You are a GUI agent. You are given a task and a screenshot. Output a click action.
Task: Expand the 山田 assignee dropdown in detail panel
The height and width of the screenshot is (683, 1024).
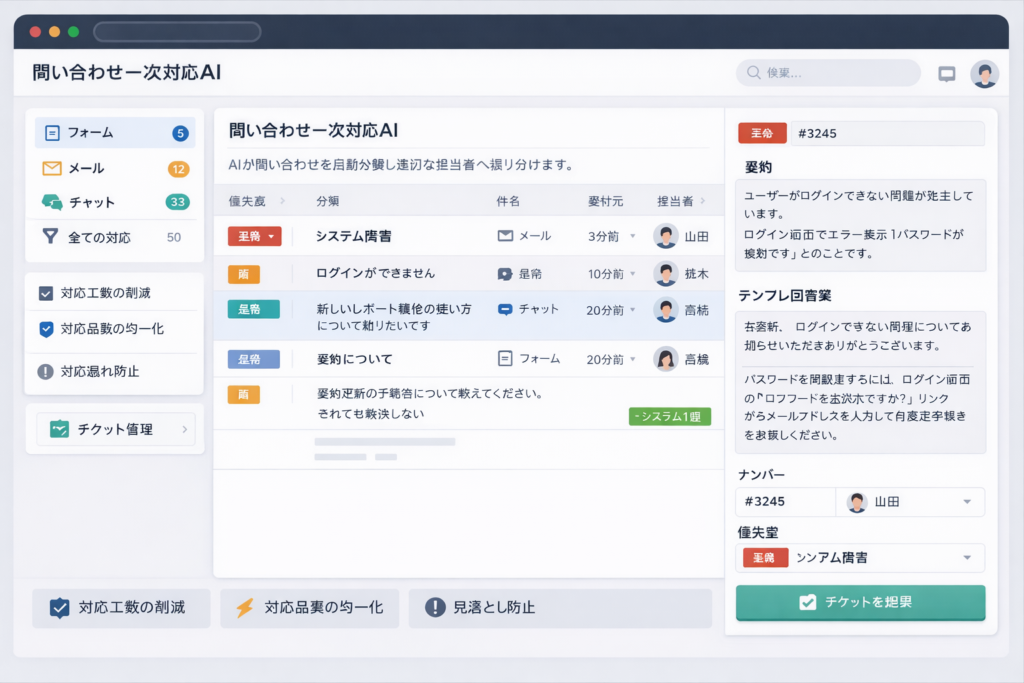(x=966, y=502)
